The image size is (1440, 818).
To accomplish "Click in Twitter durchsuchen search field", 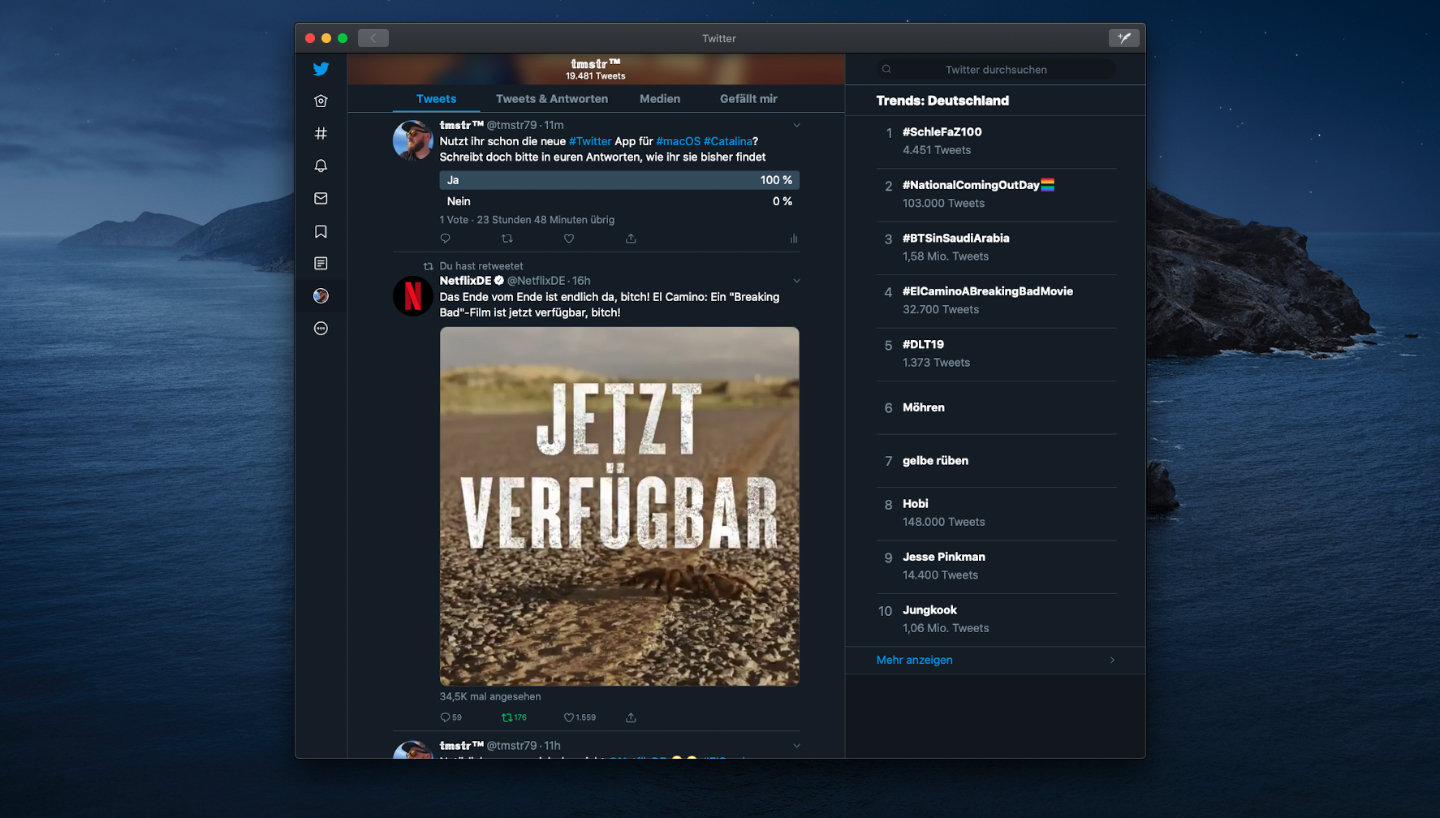I will [995, 70].
